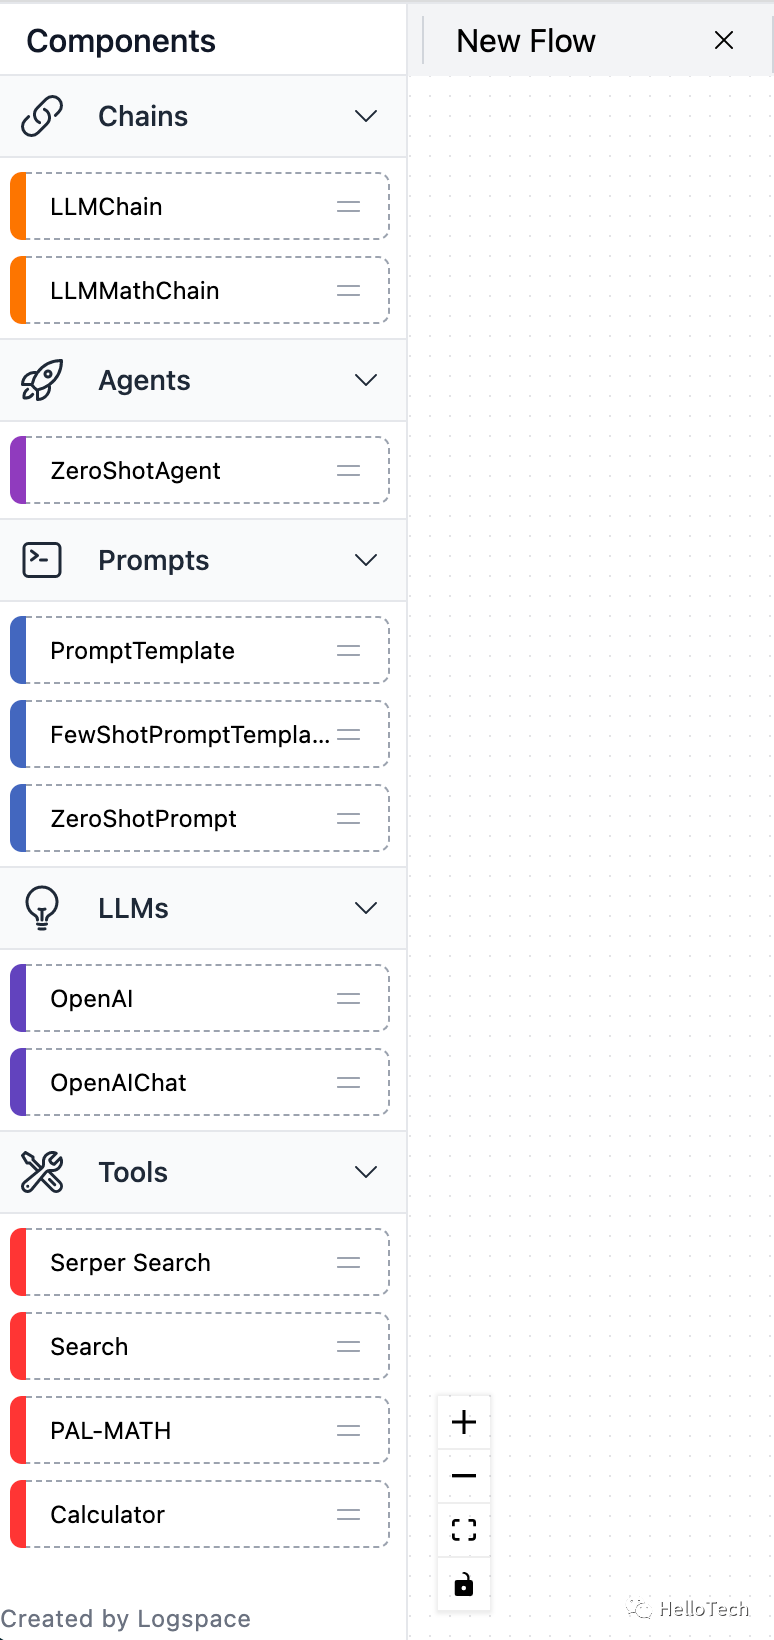774x1640 pixels.
Task: Collapse the Agents section chevron
Action: 366,380
